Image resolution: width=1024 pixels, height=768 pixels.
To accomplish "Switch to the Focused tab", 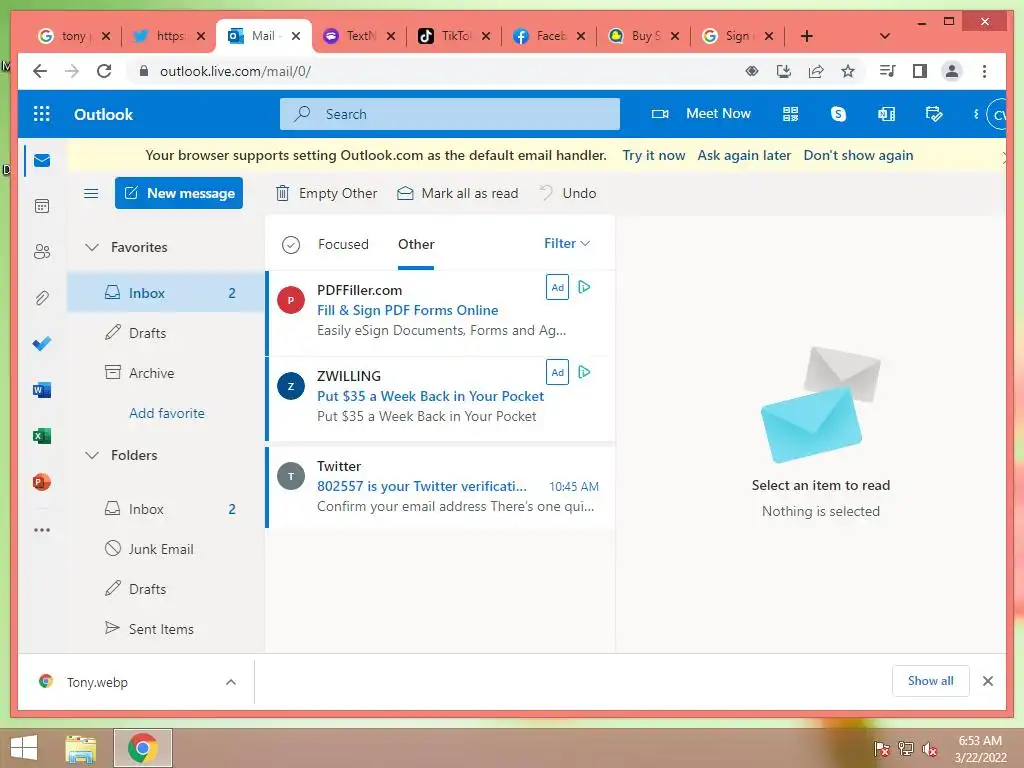I will pyautogui.click(x=343, y=244).
